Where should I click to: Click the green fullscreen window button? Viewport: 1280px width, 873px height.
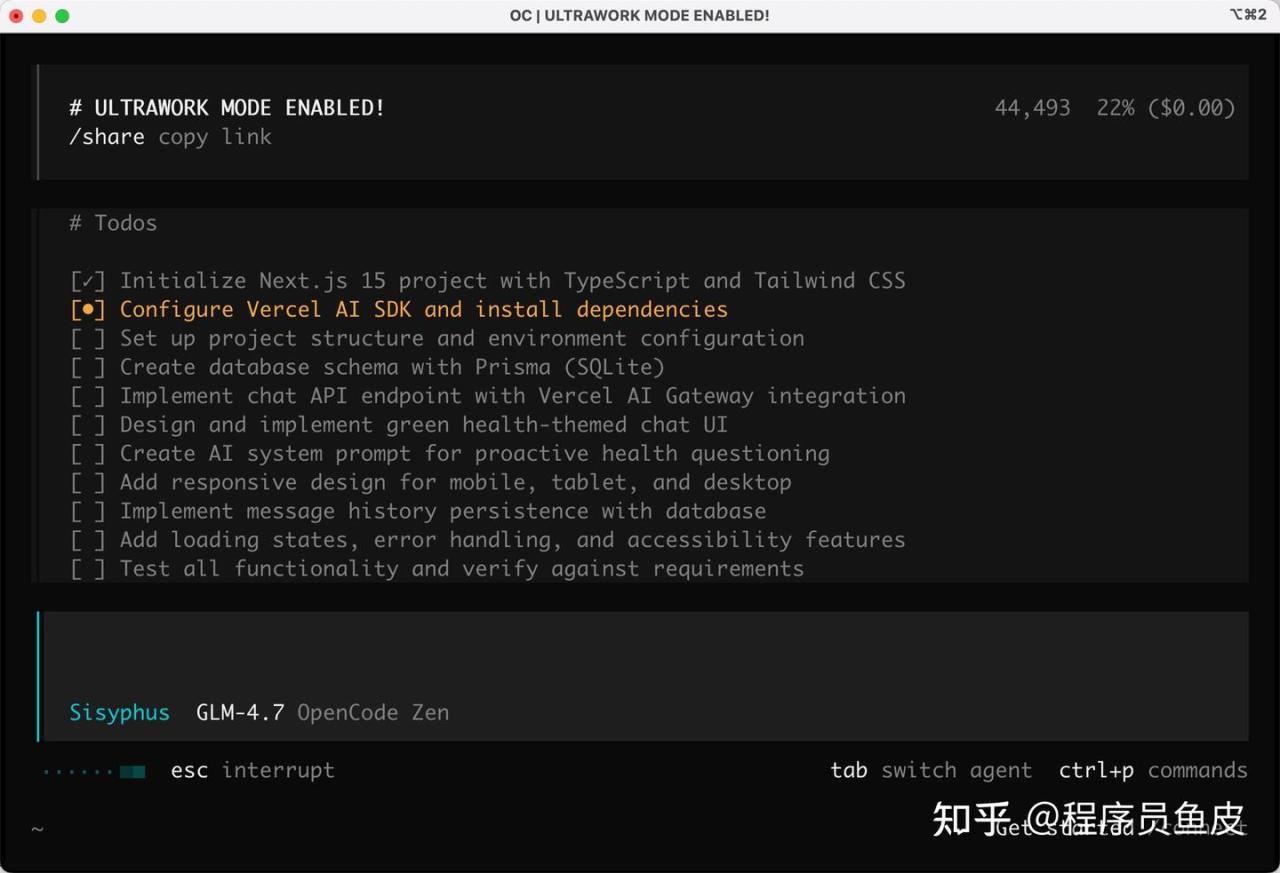(x=62, y=16)
